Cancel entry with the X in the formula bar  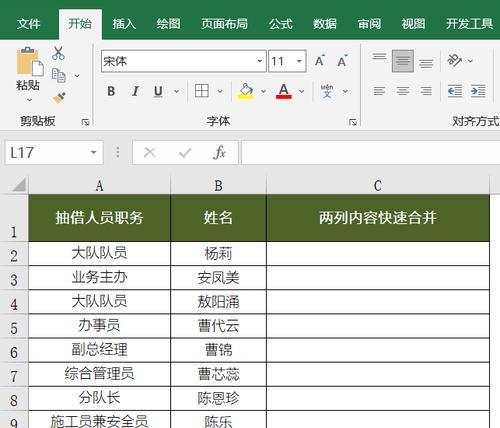point(150,153)
